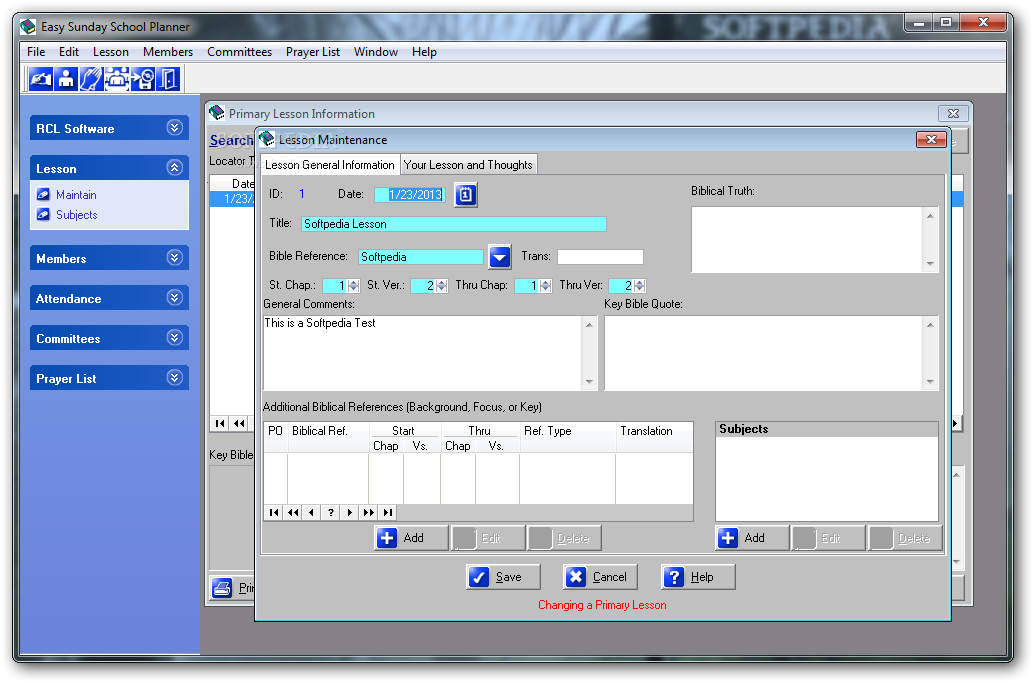This screenshot has height=683, width=1034.
Task: Click the question mark navigator button
Action: click(330, 512)
